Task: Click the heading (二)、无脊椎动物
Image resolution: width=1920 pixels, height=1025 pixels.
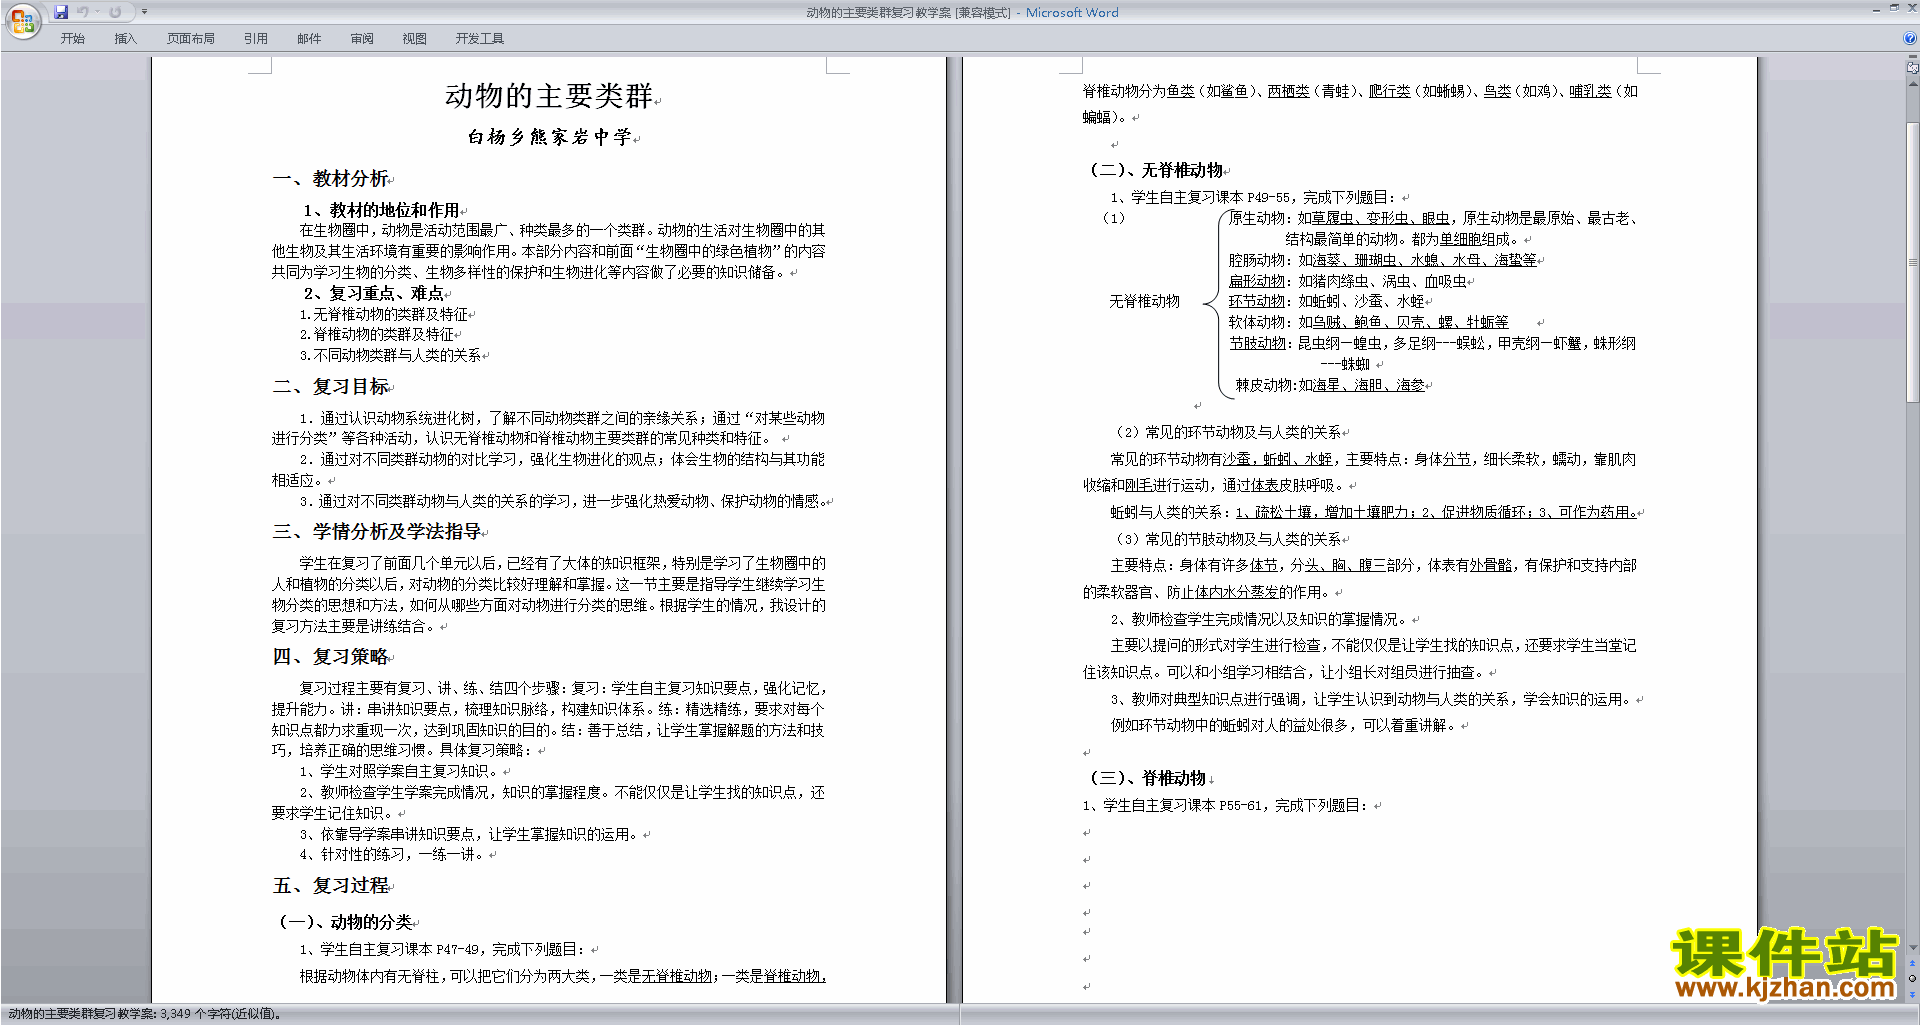Action: (1157, 170)
